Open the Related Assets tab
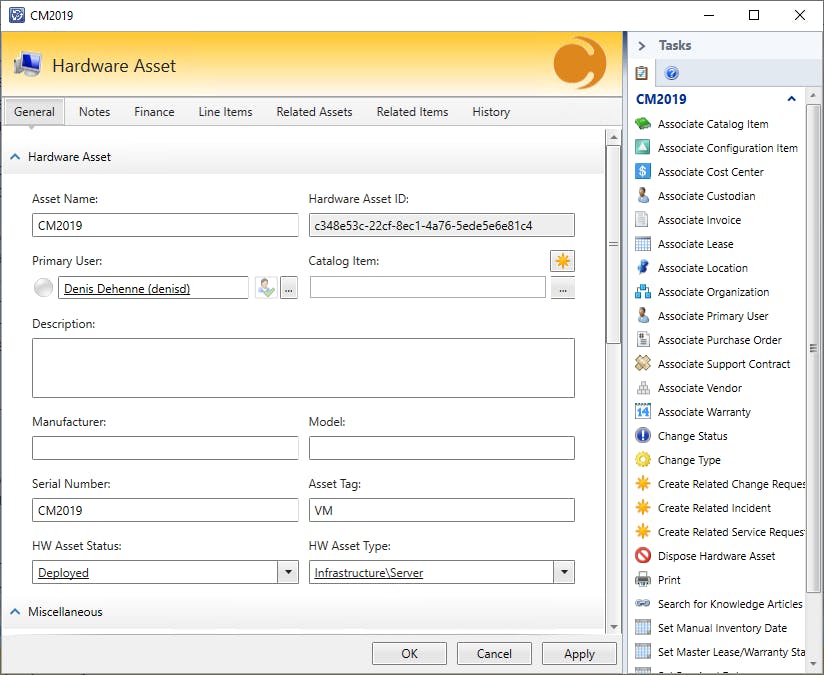The width and height of the screenshot is (824, 675). (x=314, y=112)
